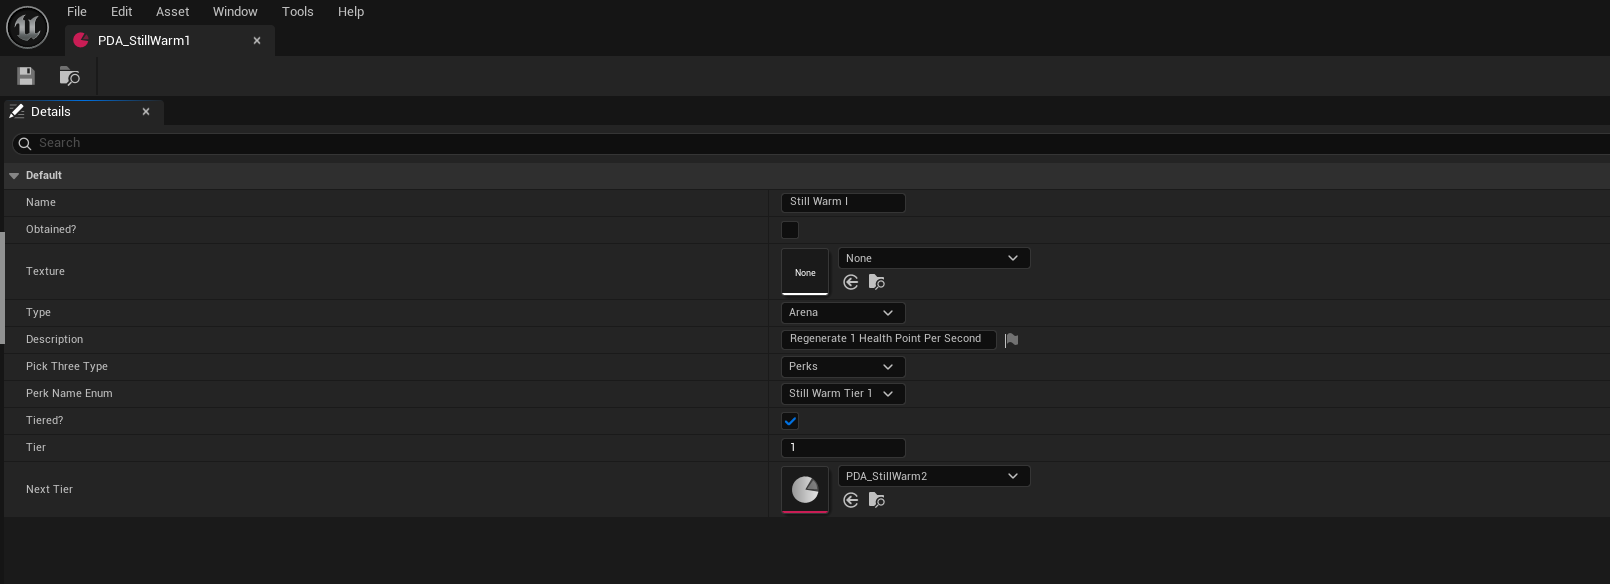Open the Texture asset dropdown showing None
The height and width of the screenshot is (584, 1610).
[x=934, y=258]
